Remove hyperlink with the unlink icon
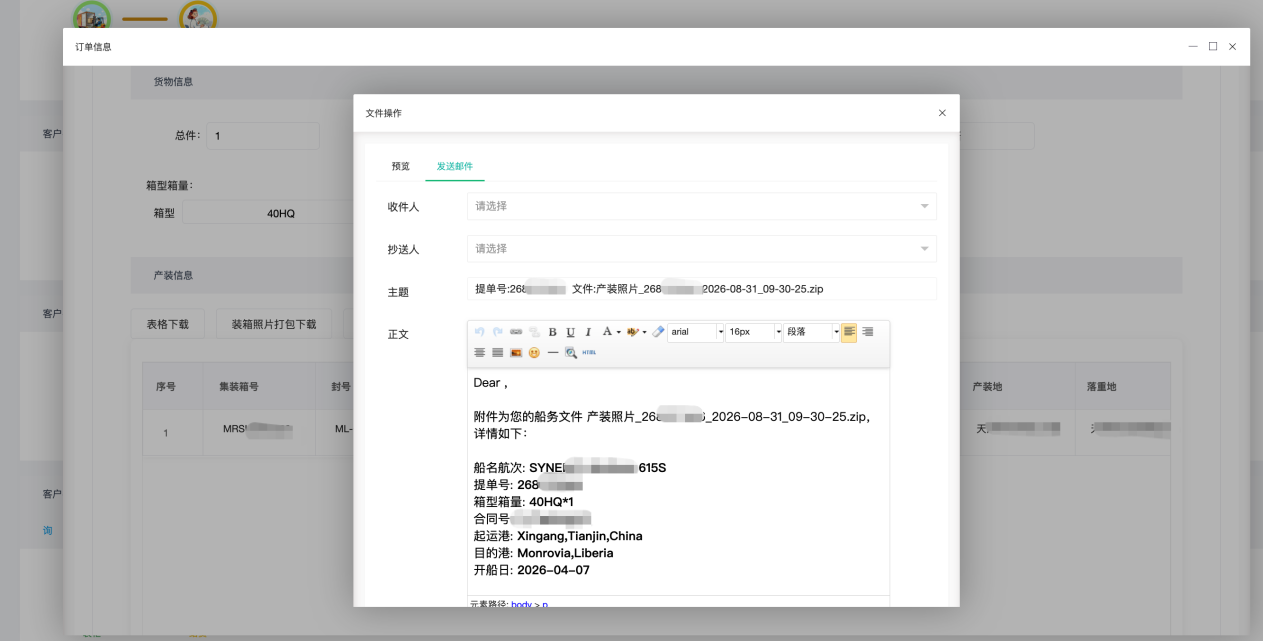 click(x=534, y=332)
